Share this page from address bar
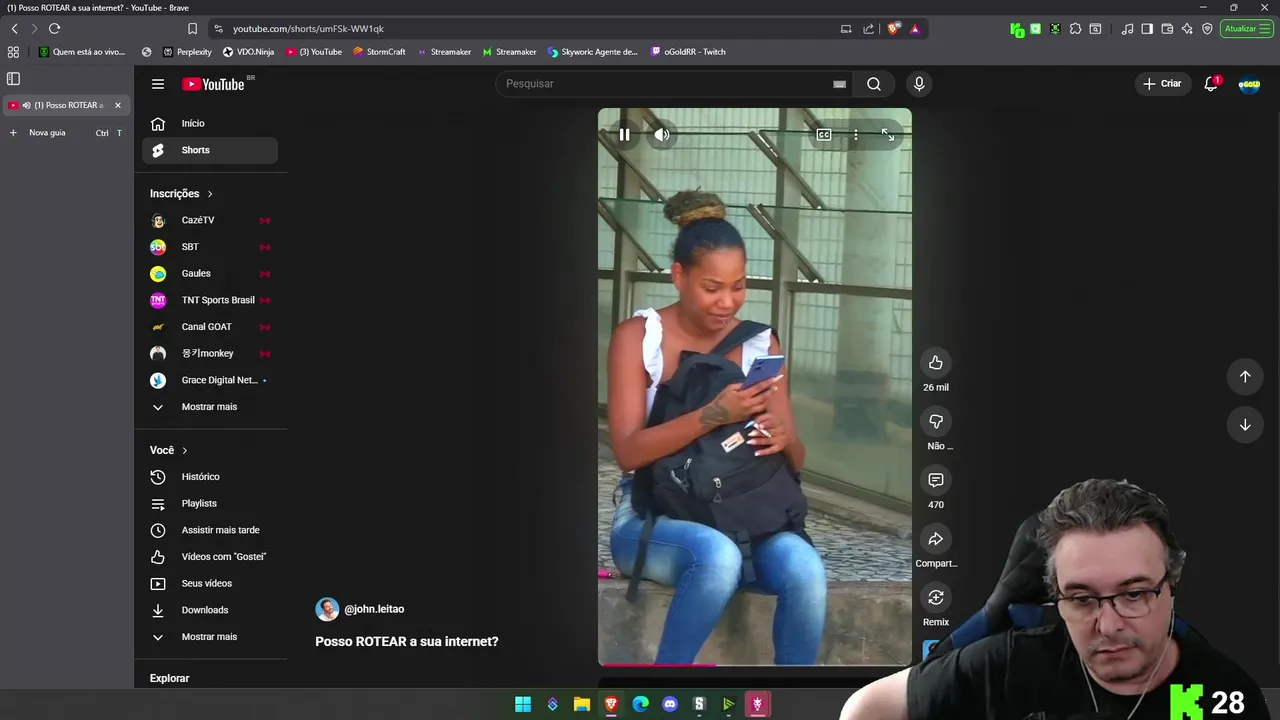1280x720 pixels. (868, 29)
